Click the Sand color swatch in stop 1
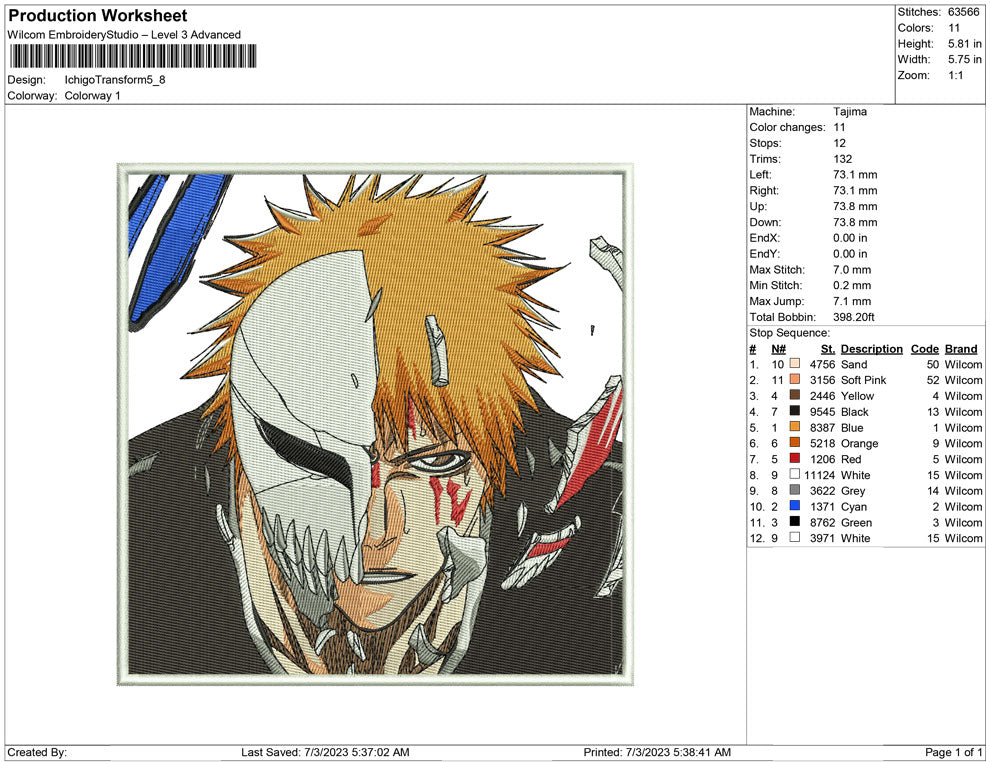Screen dimensions: 990x762 (794, 364)
